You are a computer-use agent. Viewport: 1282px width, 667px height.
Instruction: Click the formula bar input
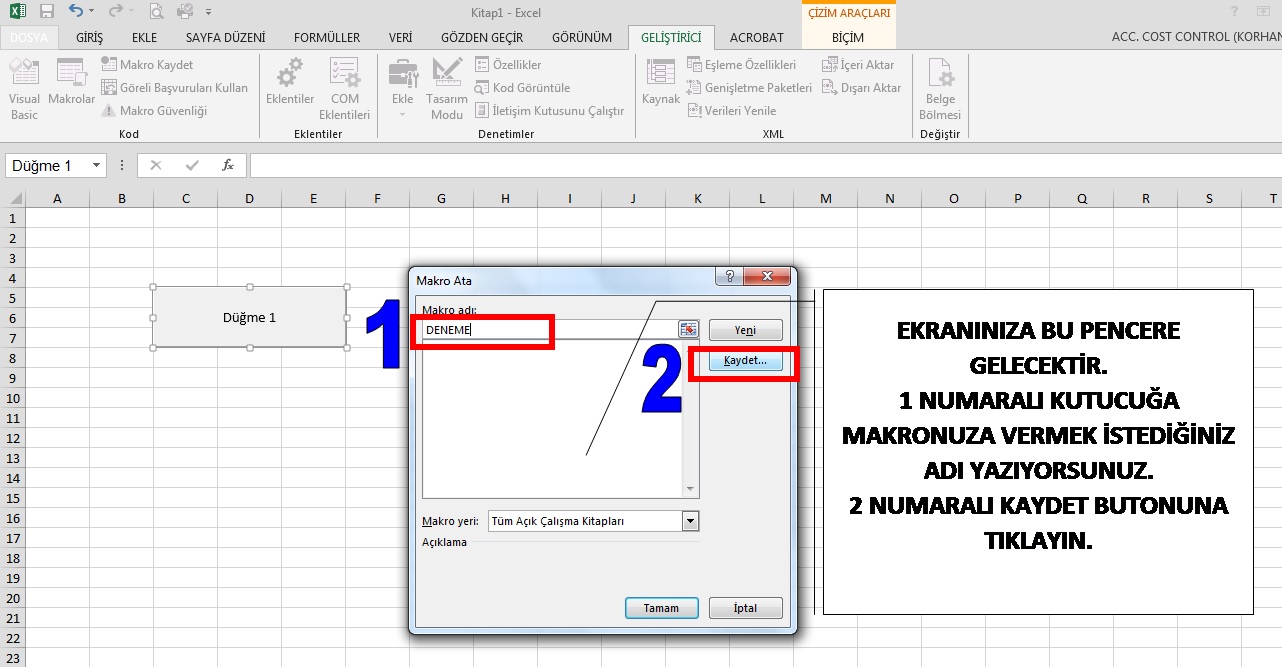765,166
